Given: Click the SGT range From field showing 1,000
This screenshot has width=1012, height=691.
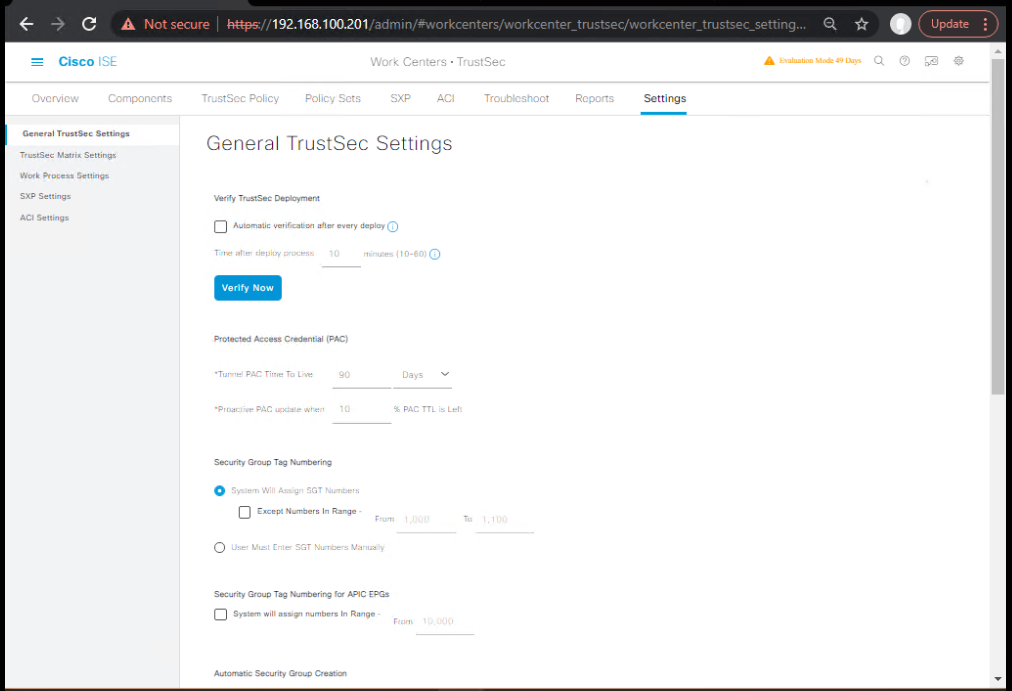Looking at the screenshot, I should pos(426,520).
